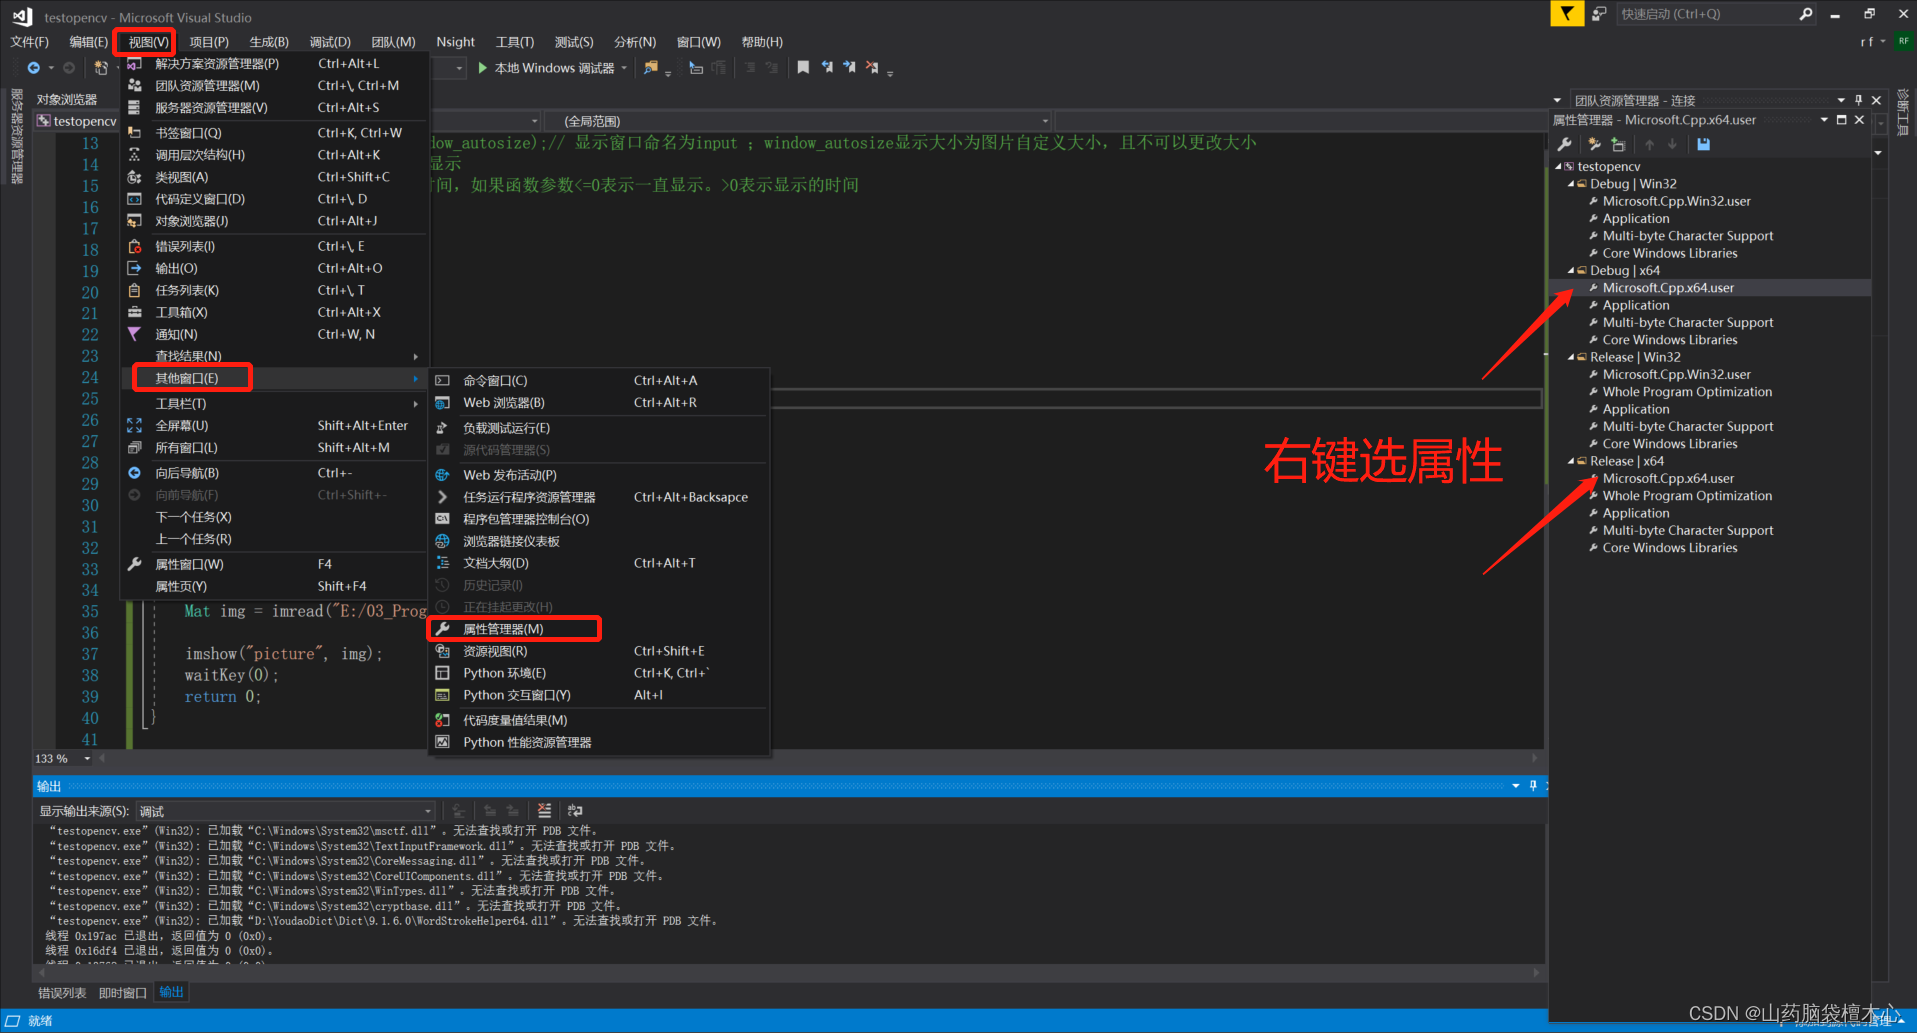Switch to the 即时窗口 bottom tab
Viewport: 1917px width, 1033px height.
(123, 993)
